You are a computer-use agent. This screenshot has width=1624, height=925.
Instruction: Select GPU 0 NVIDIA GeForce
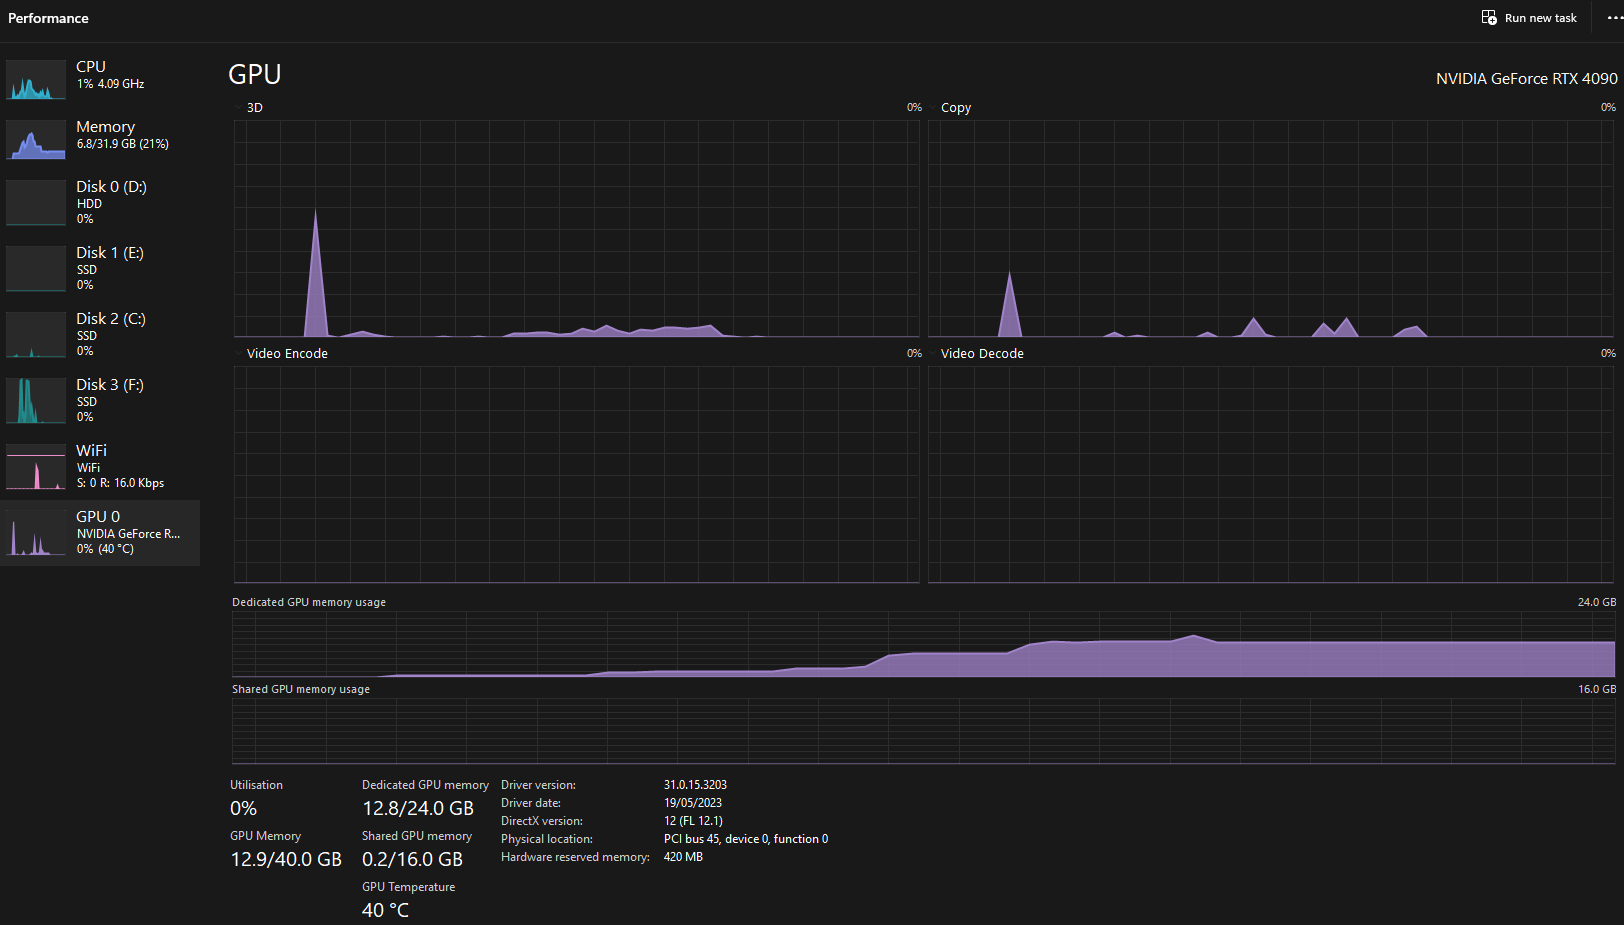pos(100,532)
